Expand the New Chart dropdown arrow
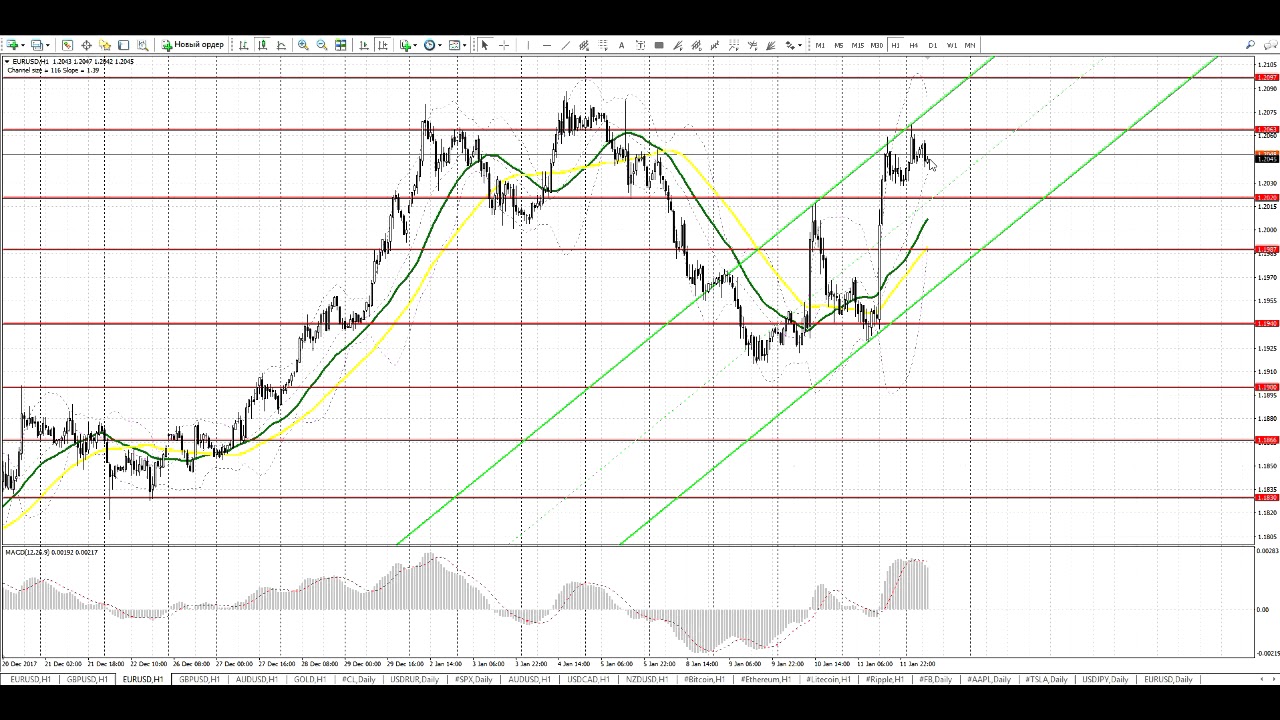Viewport: 1280px width, 720px height. coord(23,45)
